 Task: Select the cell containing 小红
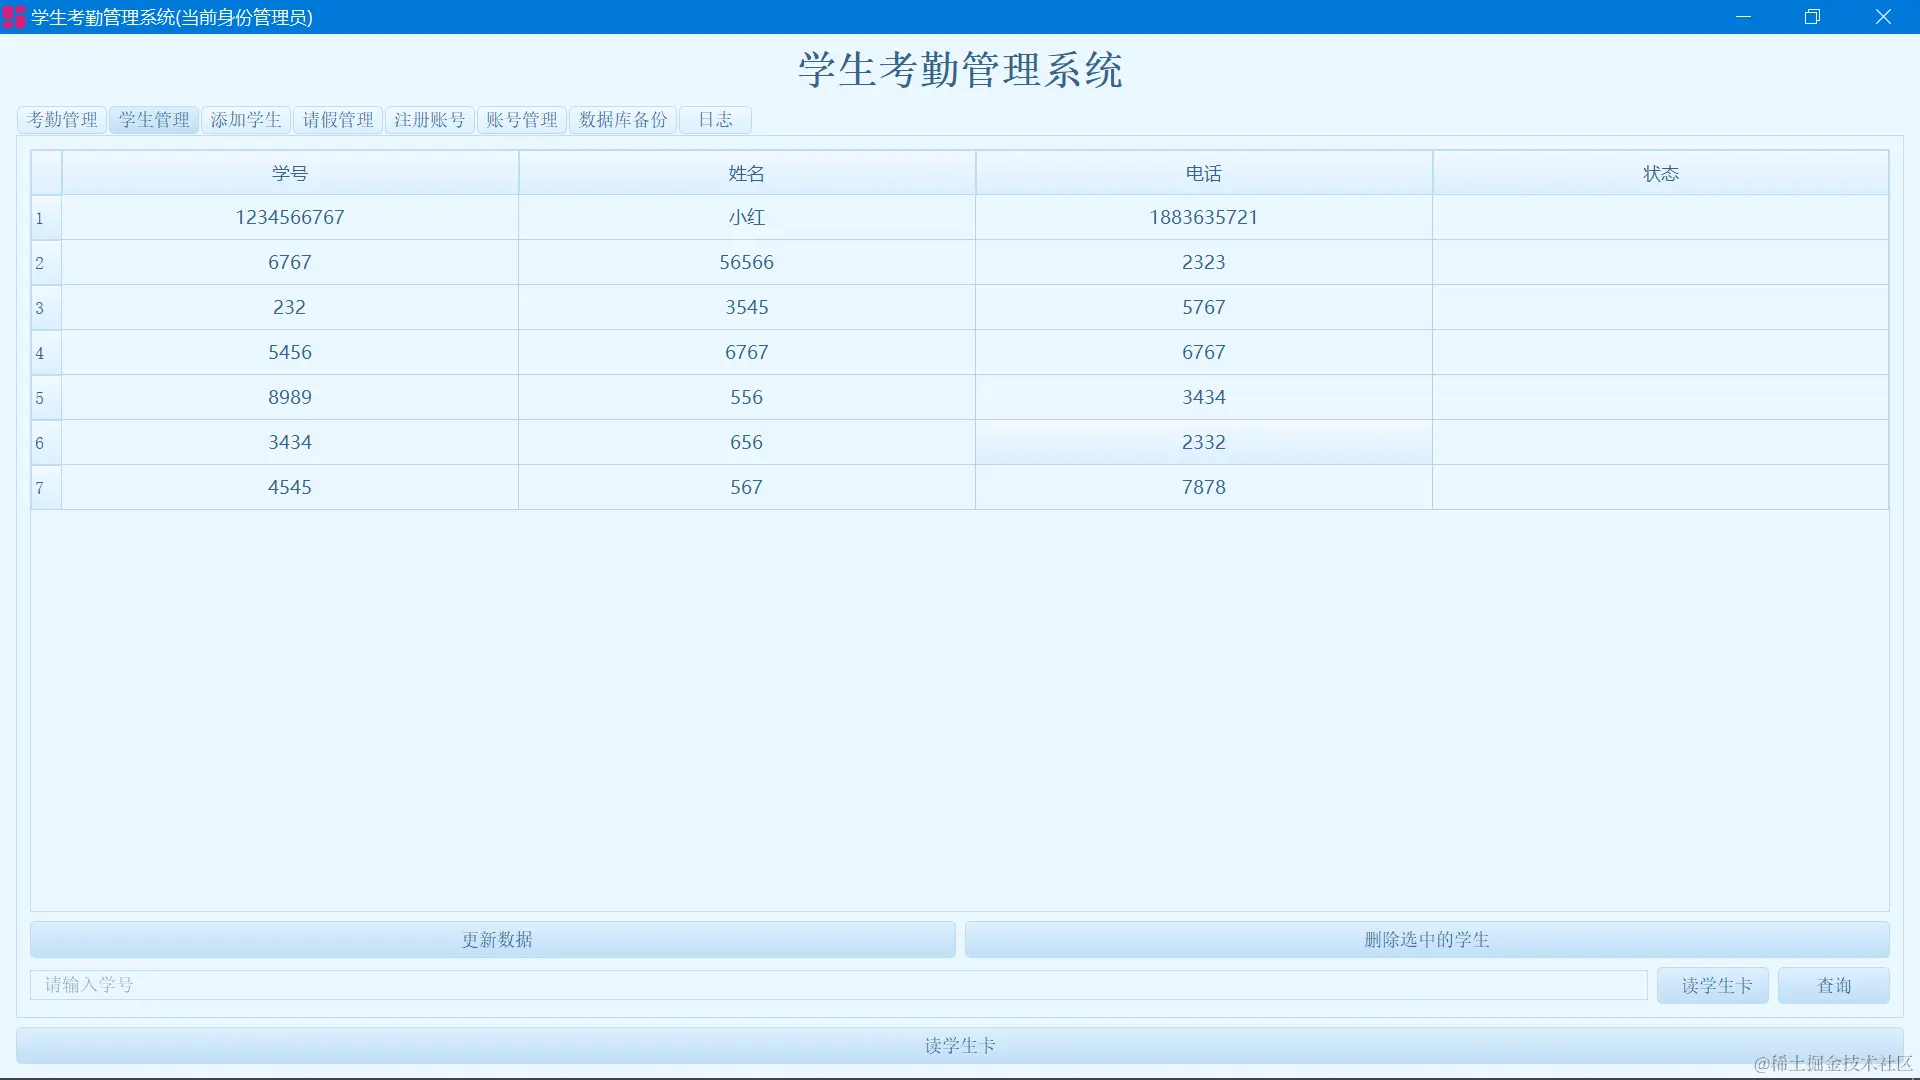coord(746,218)
